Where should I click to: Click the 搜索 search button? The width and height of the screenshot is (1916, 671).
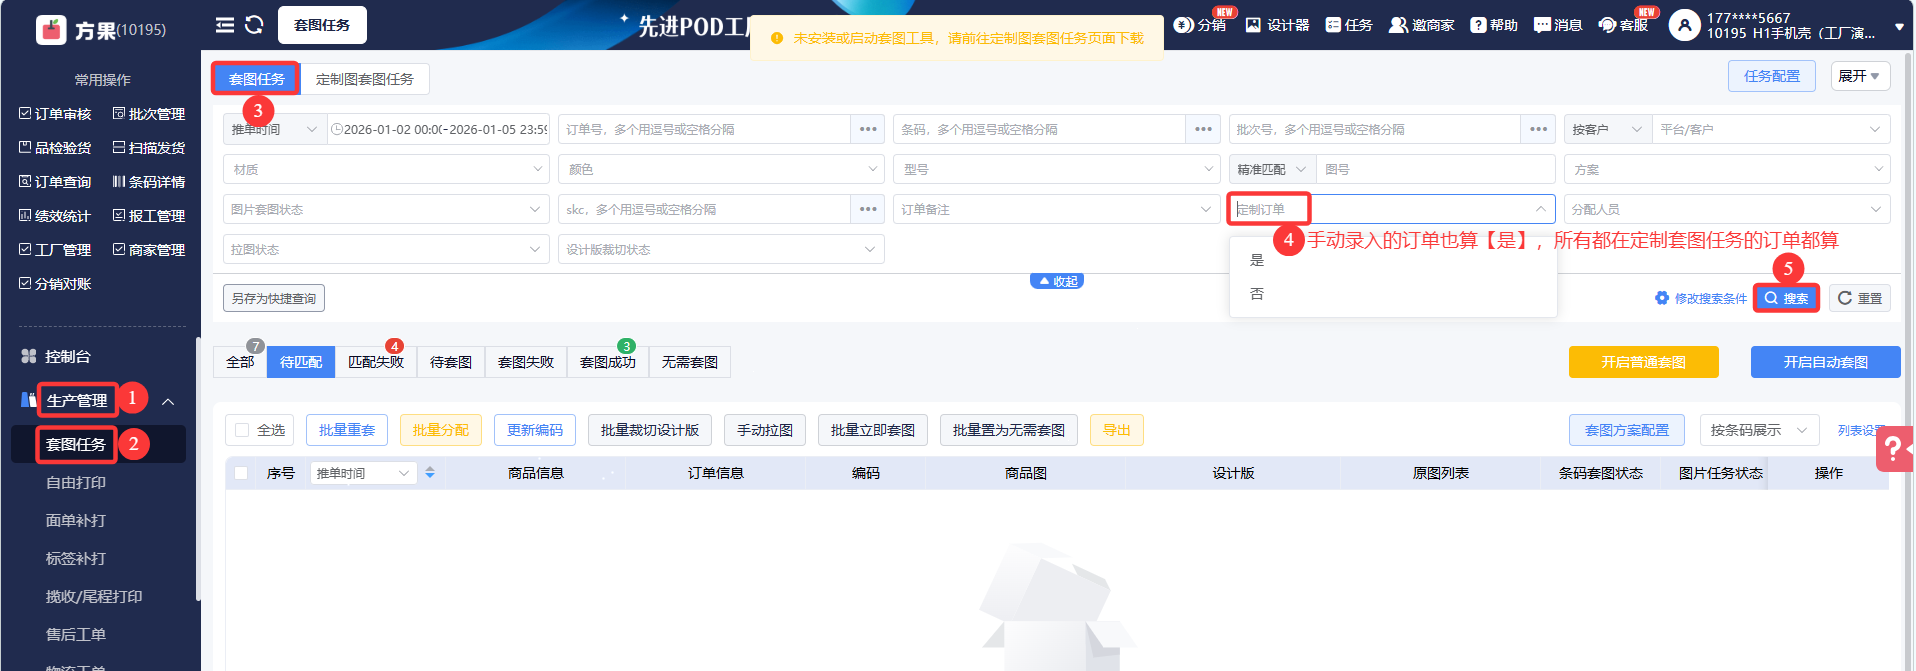pos(1786,298)
